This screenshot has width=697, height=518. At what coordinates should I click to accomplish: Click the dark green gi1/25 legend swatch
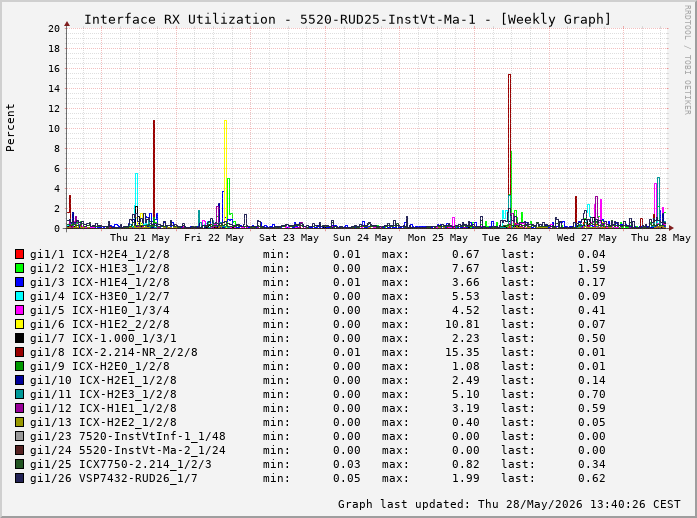20,464
